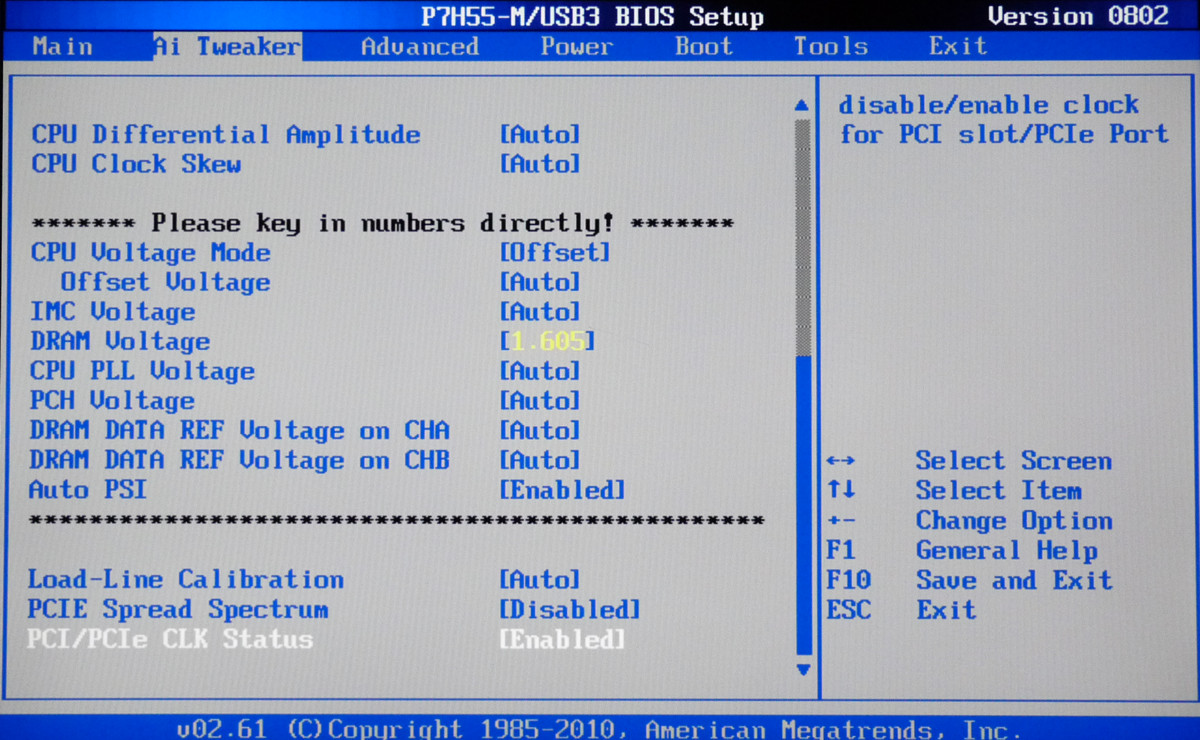The width and height of the screenshot is (1200, 740).
Task: Change DRAM DATA REF Voltage on CHB value
Action: click(x=540, y=460)
